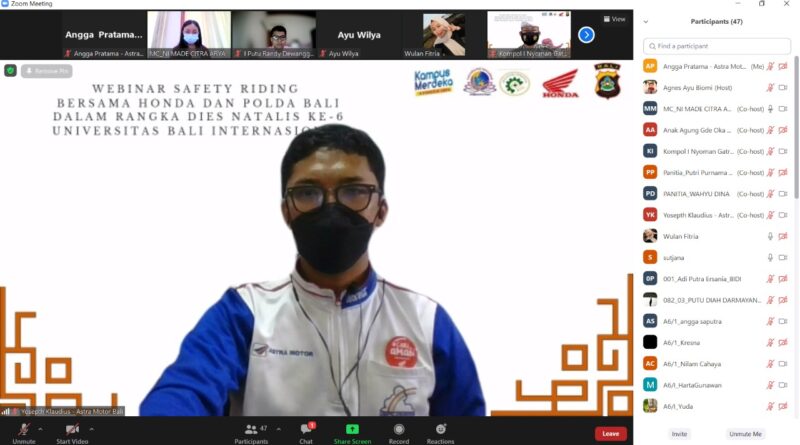Click M avatar for A6/1_HartaGunawan
Image resolution: width=800 pixels, height=445 pixels.
[x=650, y=385]
